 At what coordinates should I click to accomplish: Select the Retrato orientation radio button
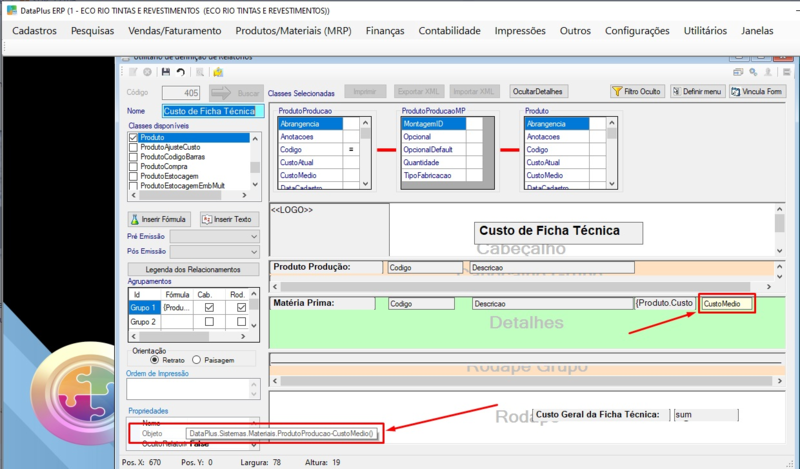pos(155,360)
